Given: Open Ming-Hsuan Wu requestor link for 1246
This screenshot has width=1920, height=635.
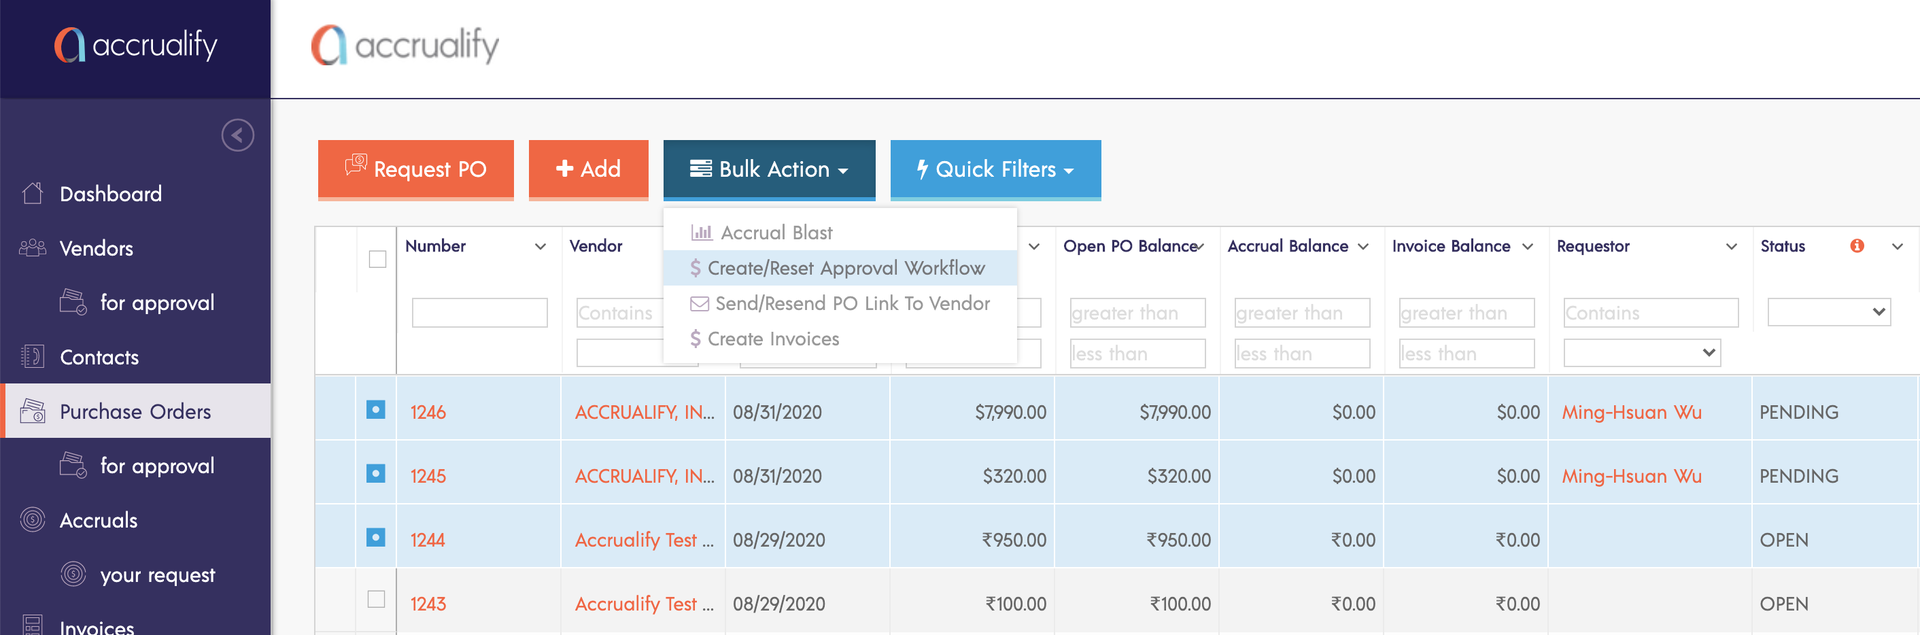Looking at the screenshot, I should click(x=1632, y=412).
